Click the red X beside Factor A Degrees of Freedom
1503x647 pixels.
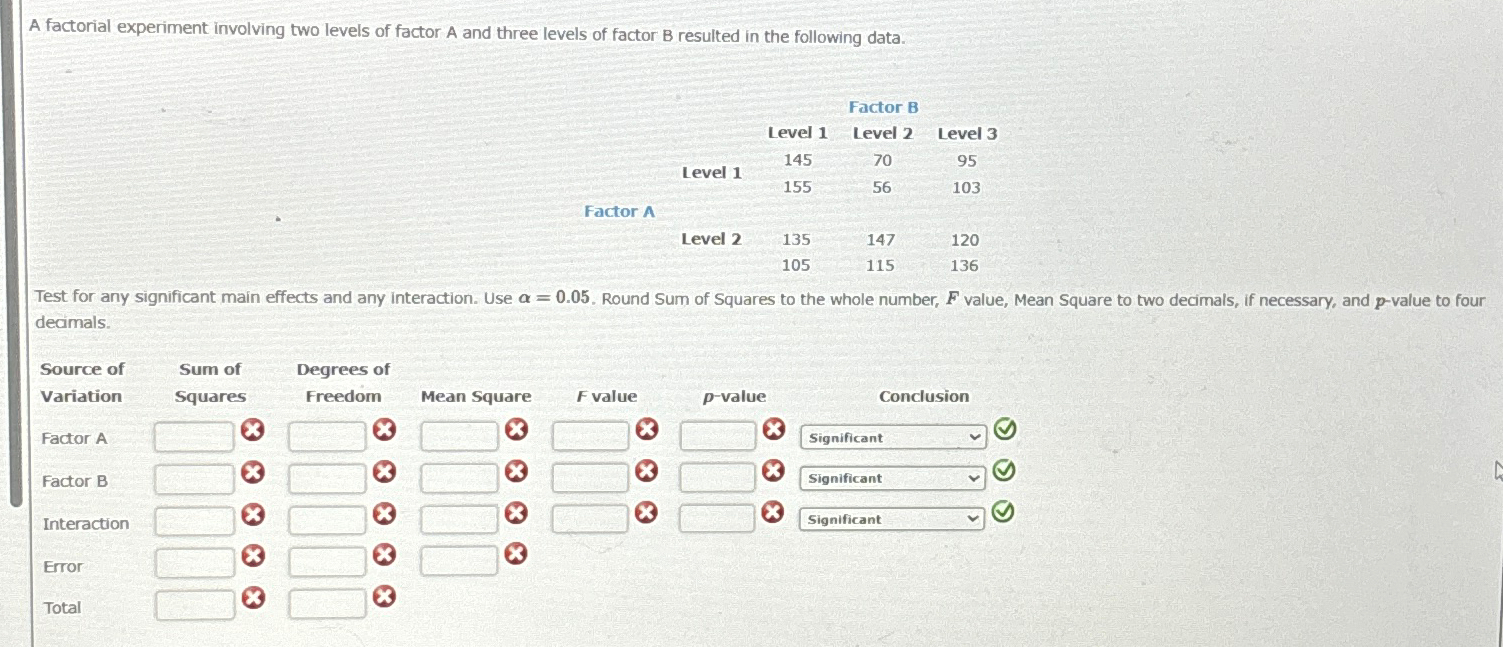pos(386,430)
